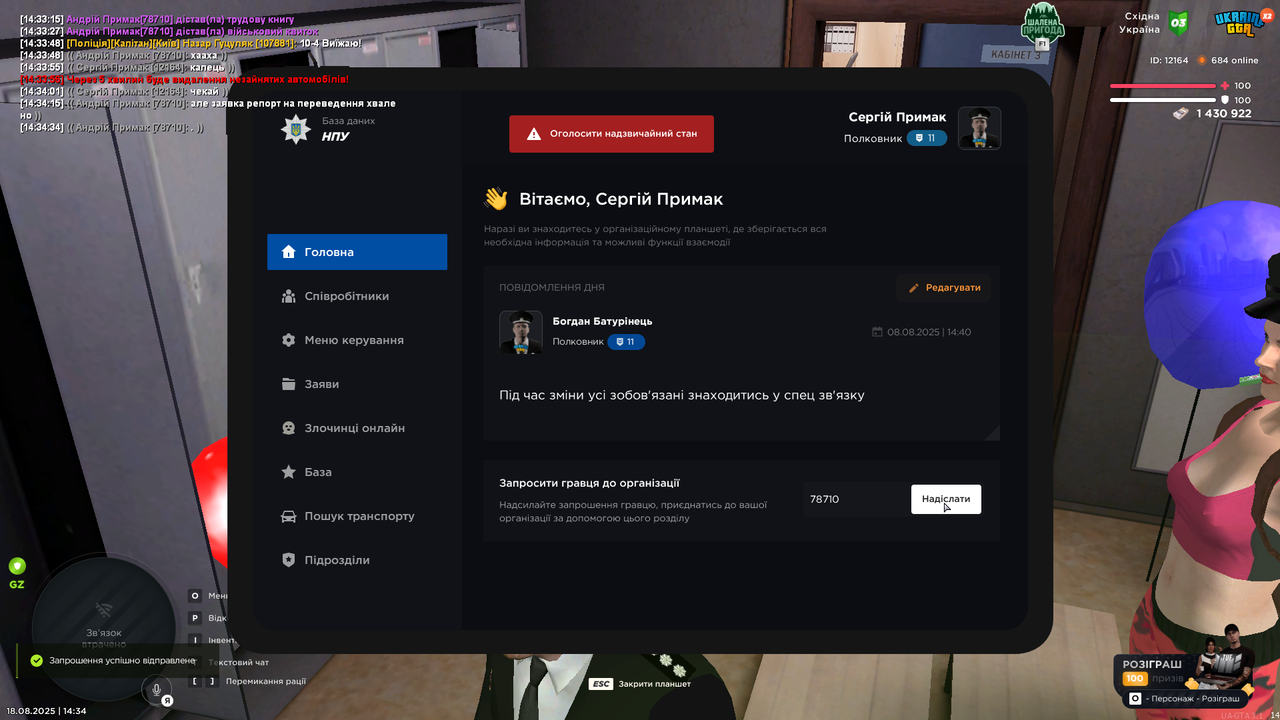
Task: Click the P key hint icon
Action: point(195,618)
